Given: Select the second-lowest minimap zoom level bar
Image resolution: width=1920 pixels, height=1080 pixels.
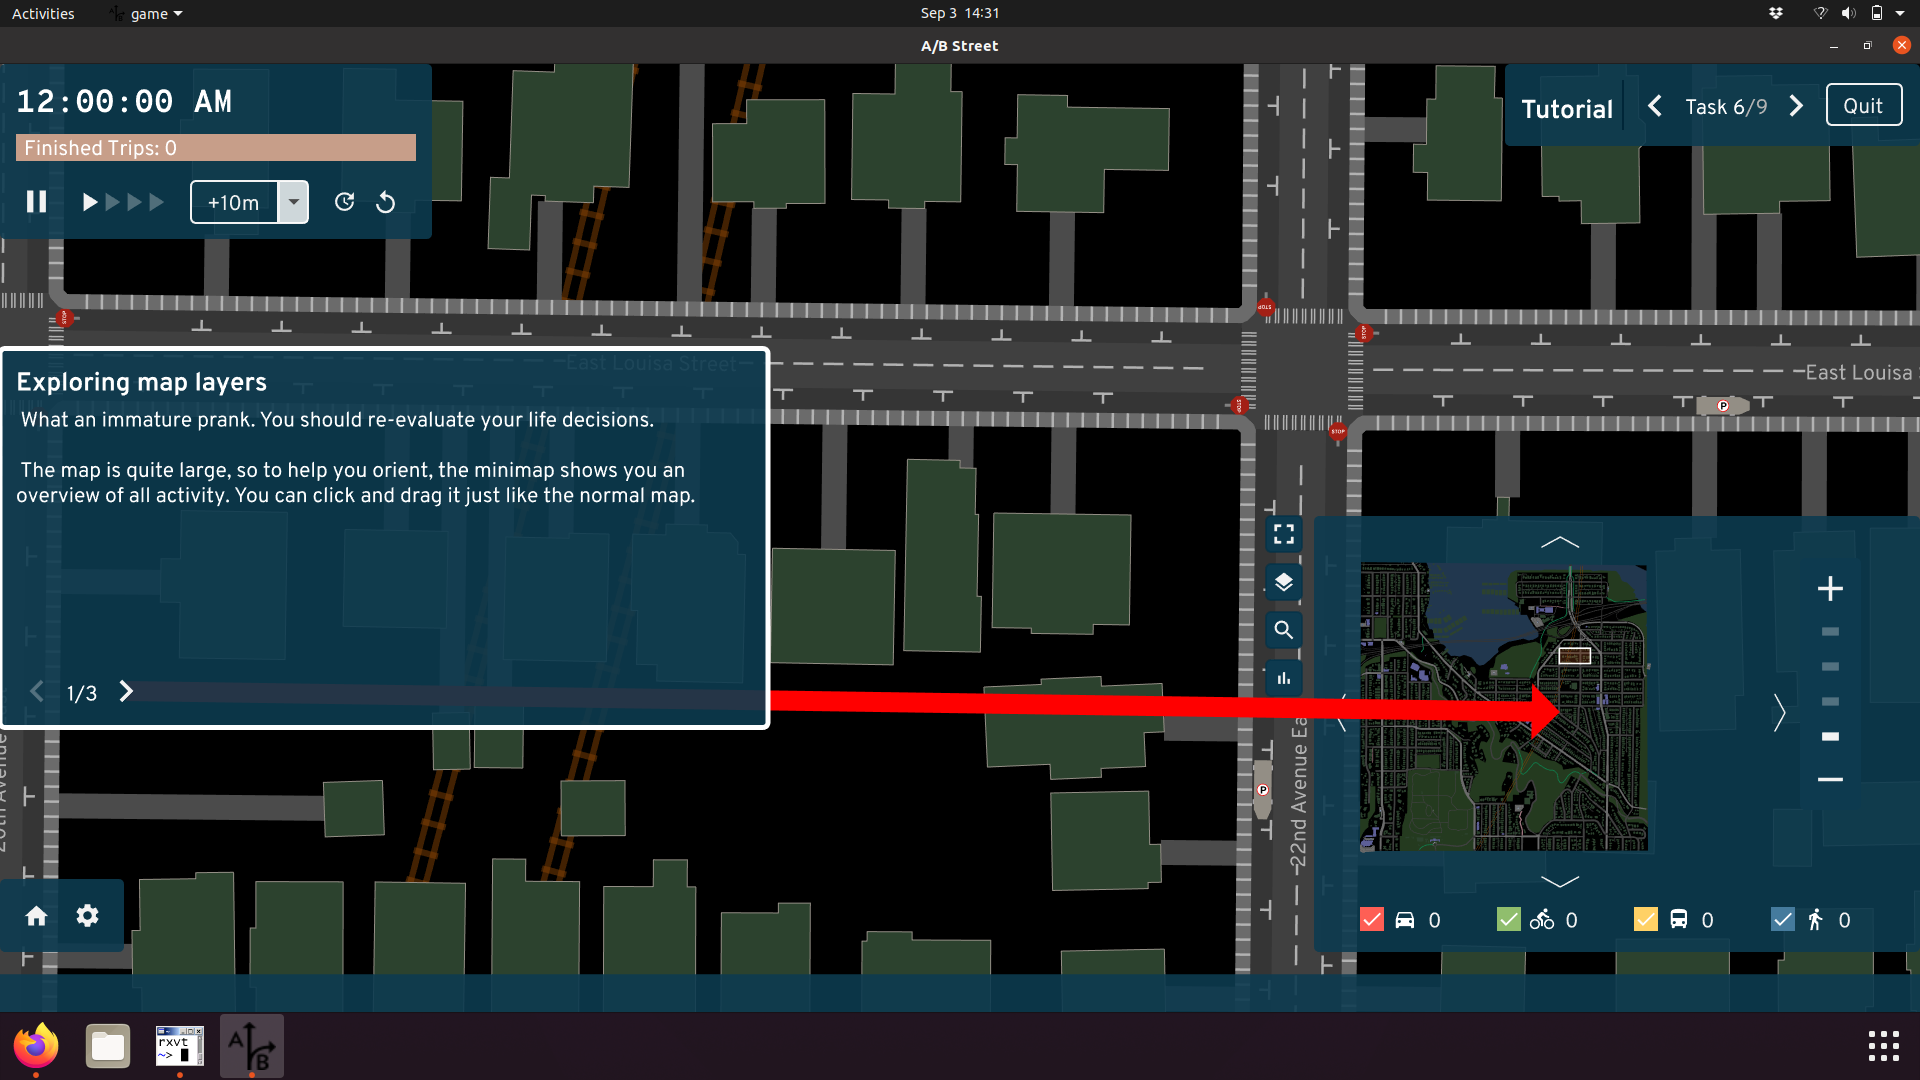Looking at the screenshot, I should click(x=1830, y=702).
